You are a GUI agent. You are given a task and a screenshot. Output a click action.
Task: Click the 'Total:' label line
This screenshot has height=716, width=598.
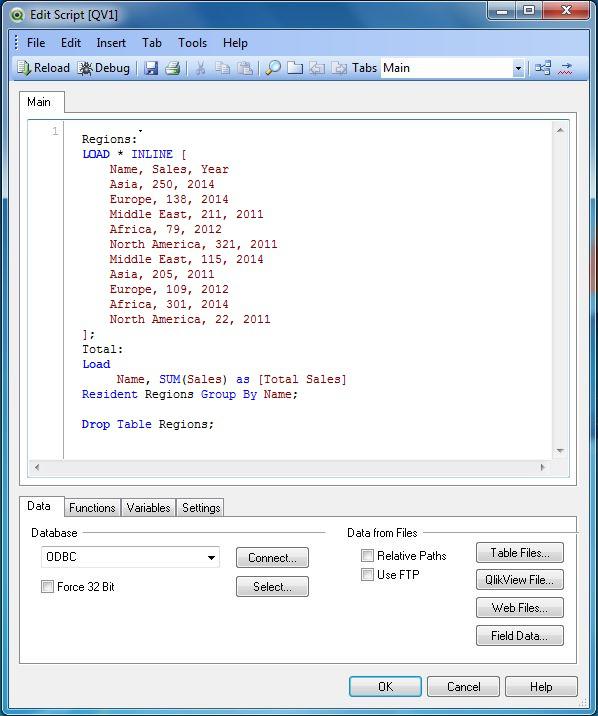coord(103,349)
